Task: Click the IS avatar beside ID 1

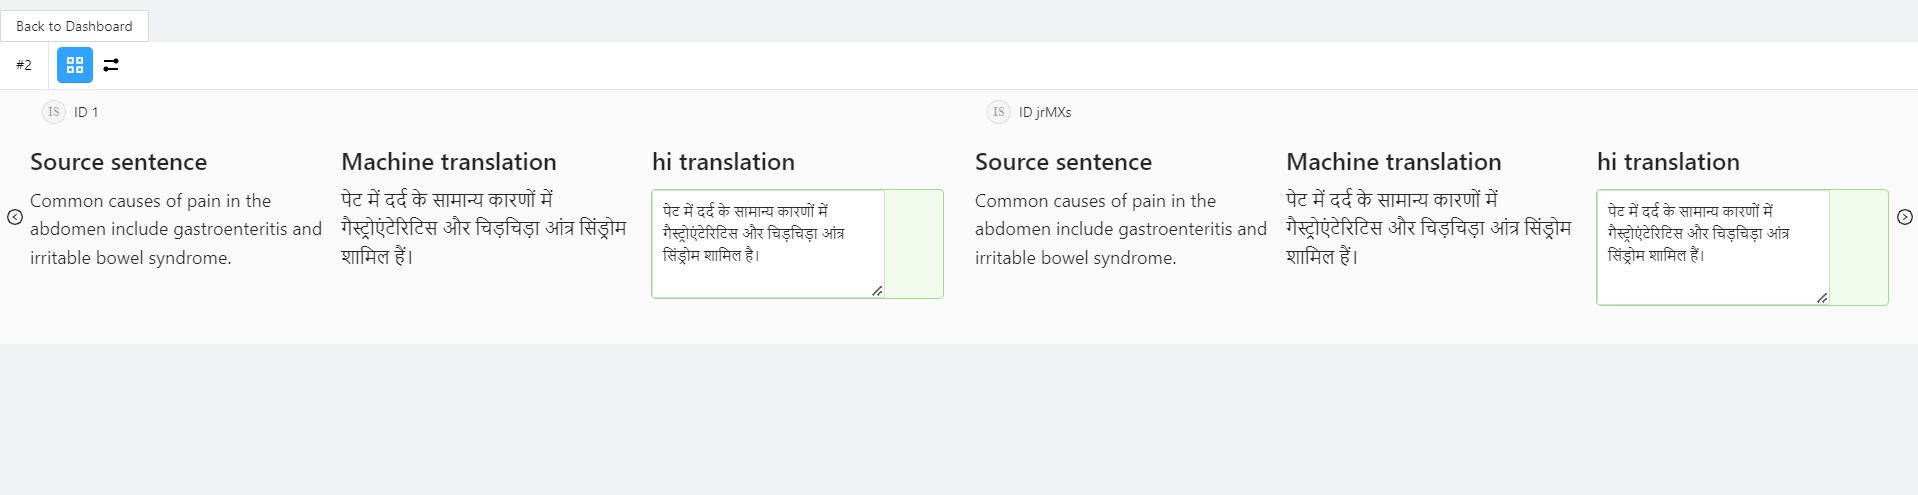Action: (54, 112)
